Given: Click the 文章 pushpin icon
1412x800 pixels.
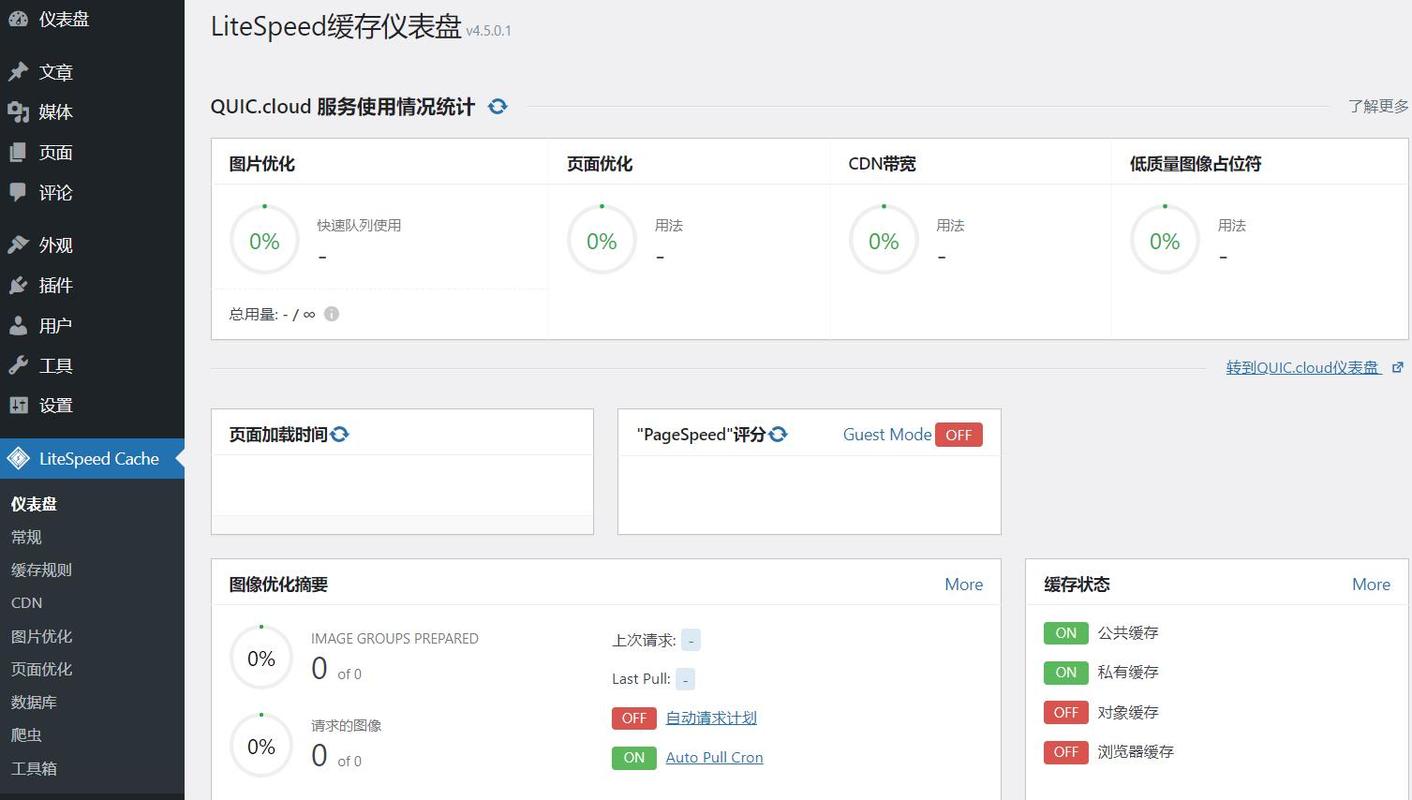Looking at the screenshot, I should (x=17, y=72).
